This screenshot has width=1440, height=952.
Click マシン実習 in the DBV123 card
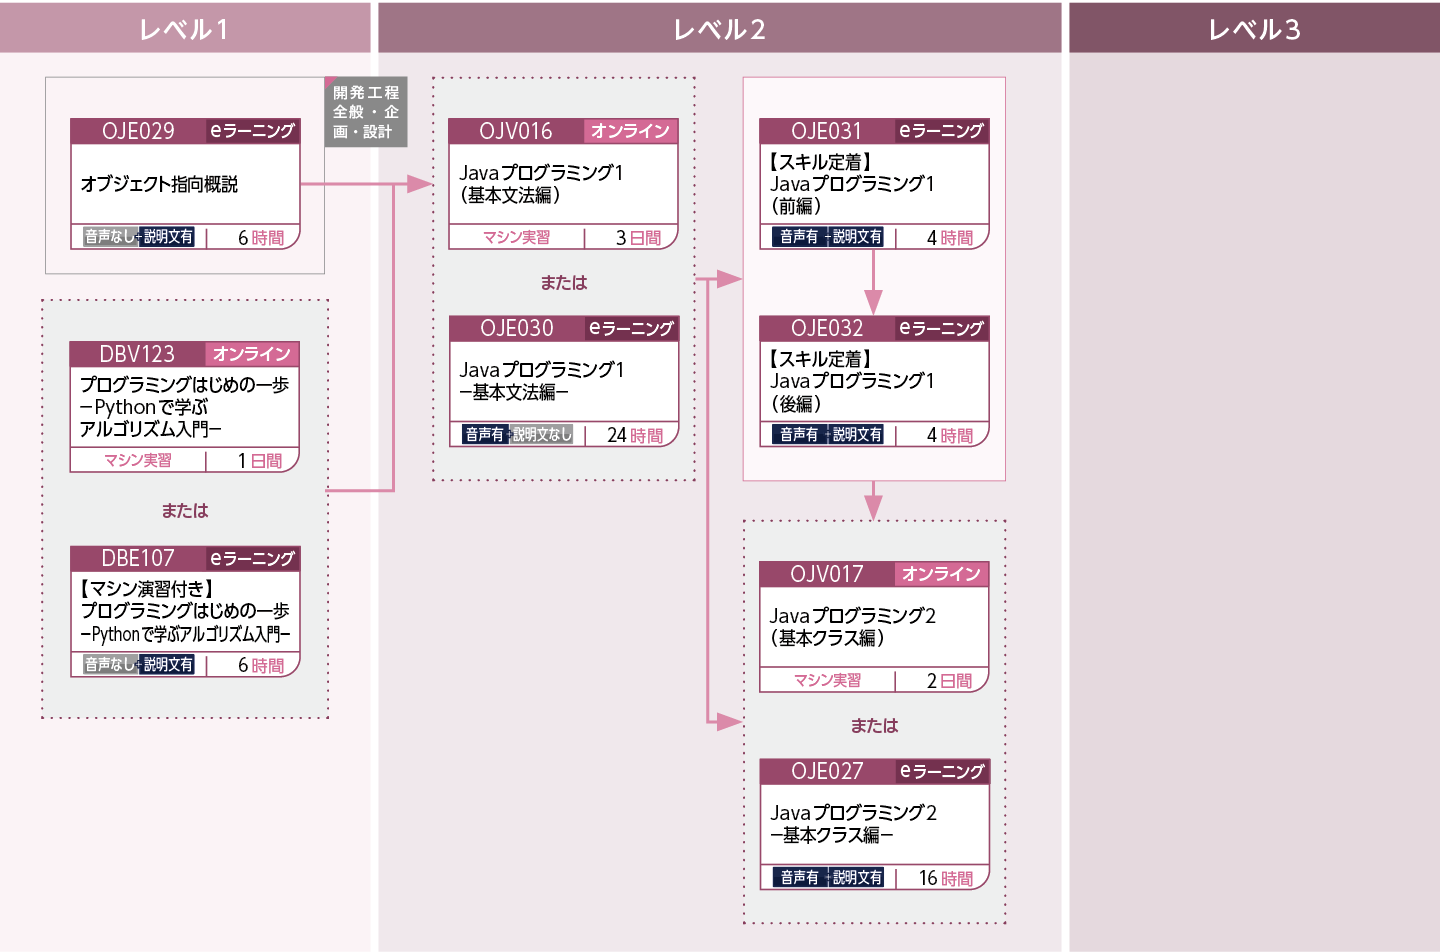[138, 460]
